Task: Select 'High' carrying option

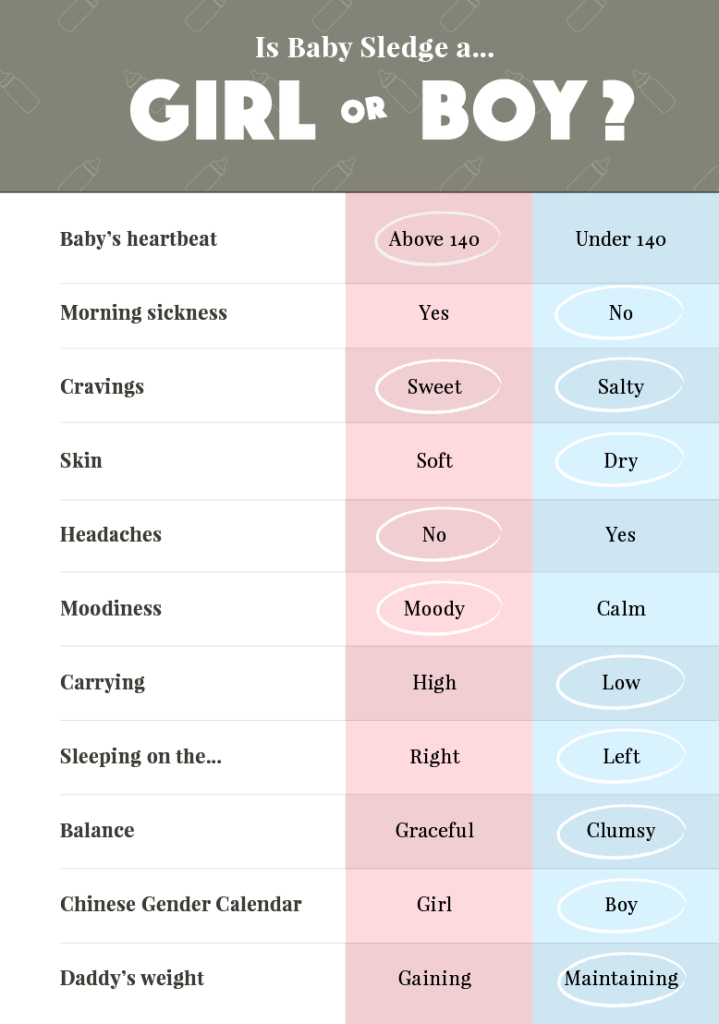Action: (434, 682)
